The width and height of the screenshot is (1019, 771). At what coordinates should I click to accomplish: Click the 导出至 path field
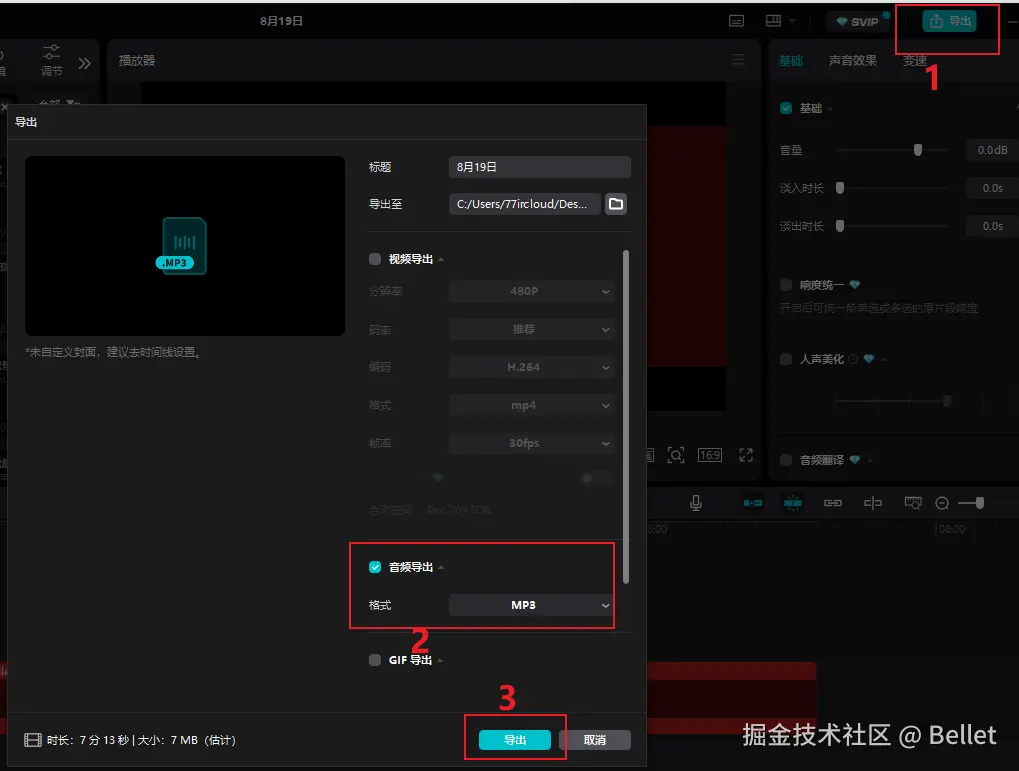click(524, 204)
